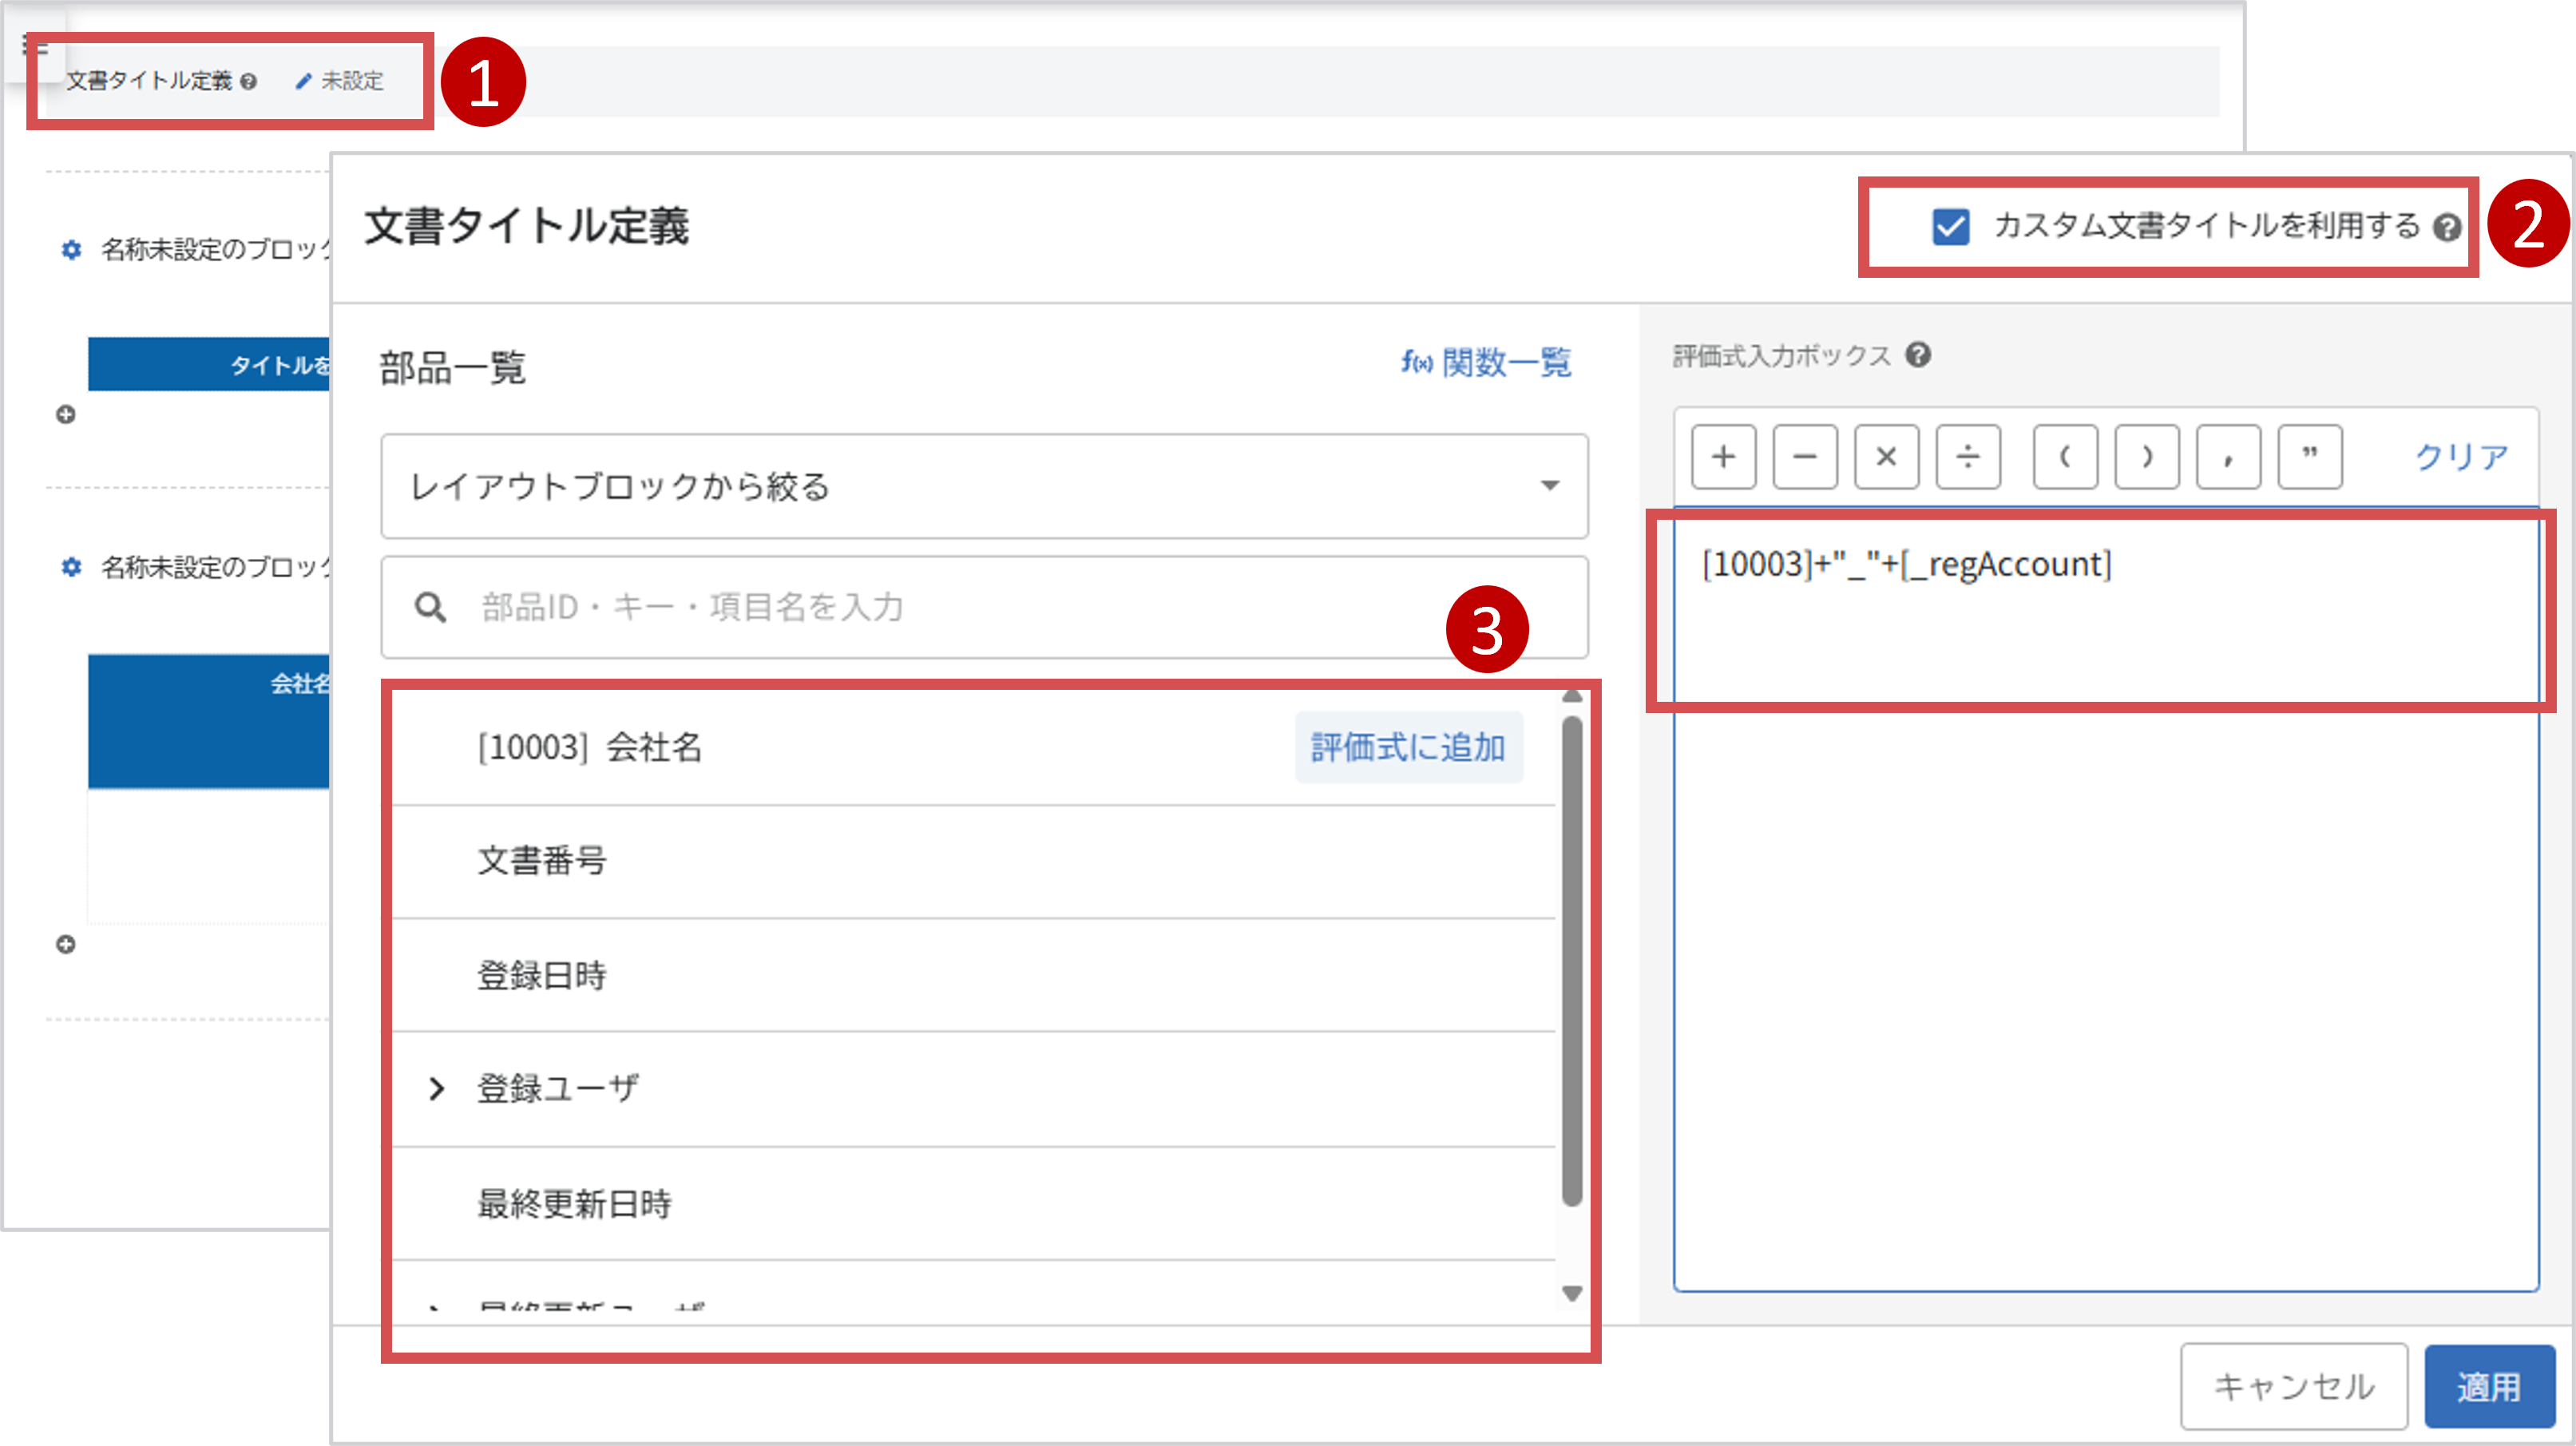Select the 文書番号 row
The height and width of the screenshot is (1446, 2576).
point(973,862)
